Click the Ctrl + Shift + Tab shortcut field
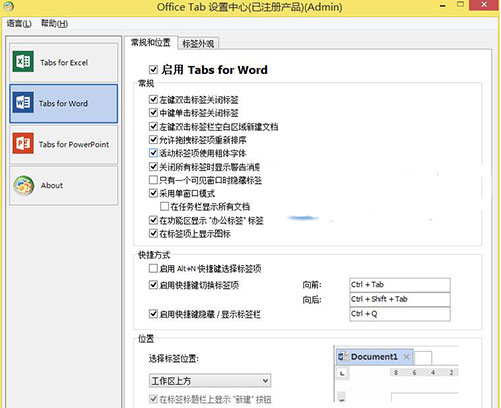 pyautogui.click(x=400, y=299)
